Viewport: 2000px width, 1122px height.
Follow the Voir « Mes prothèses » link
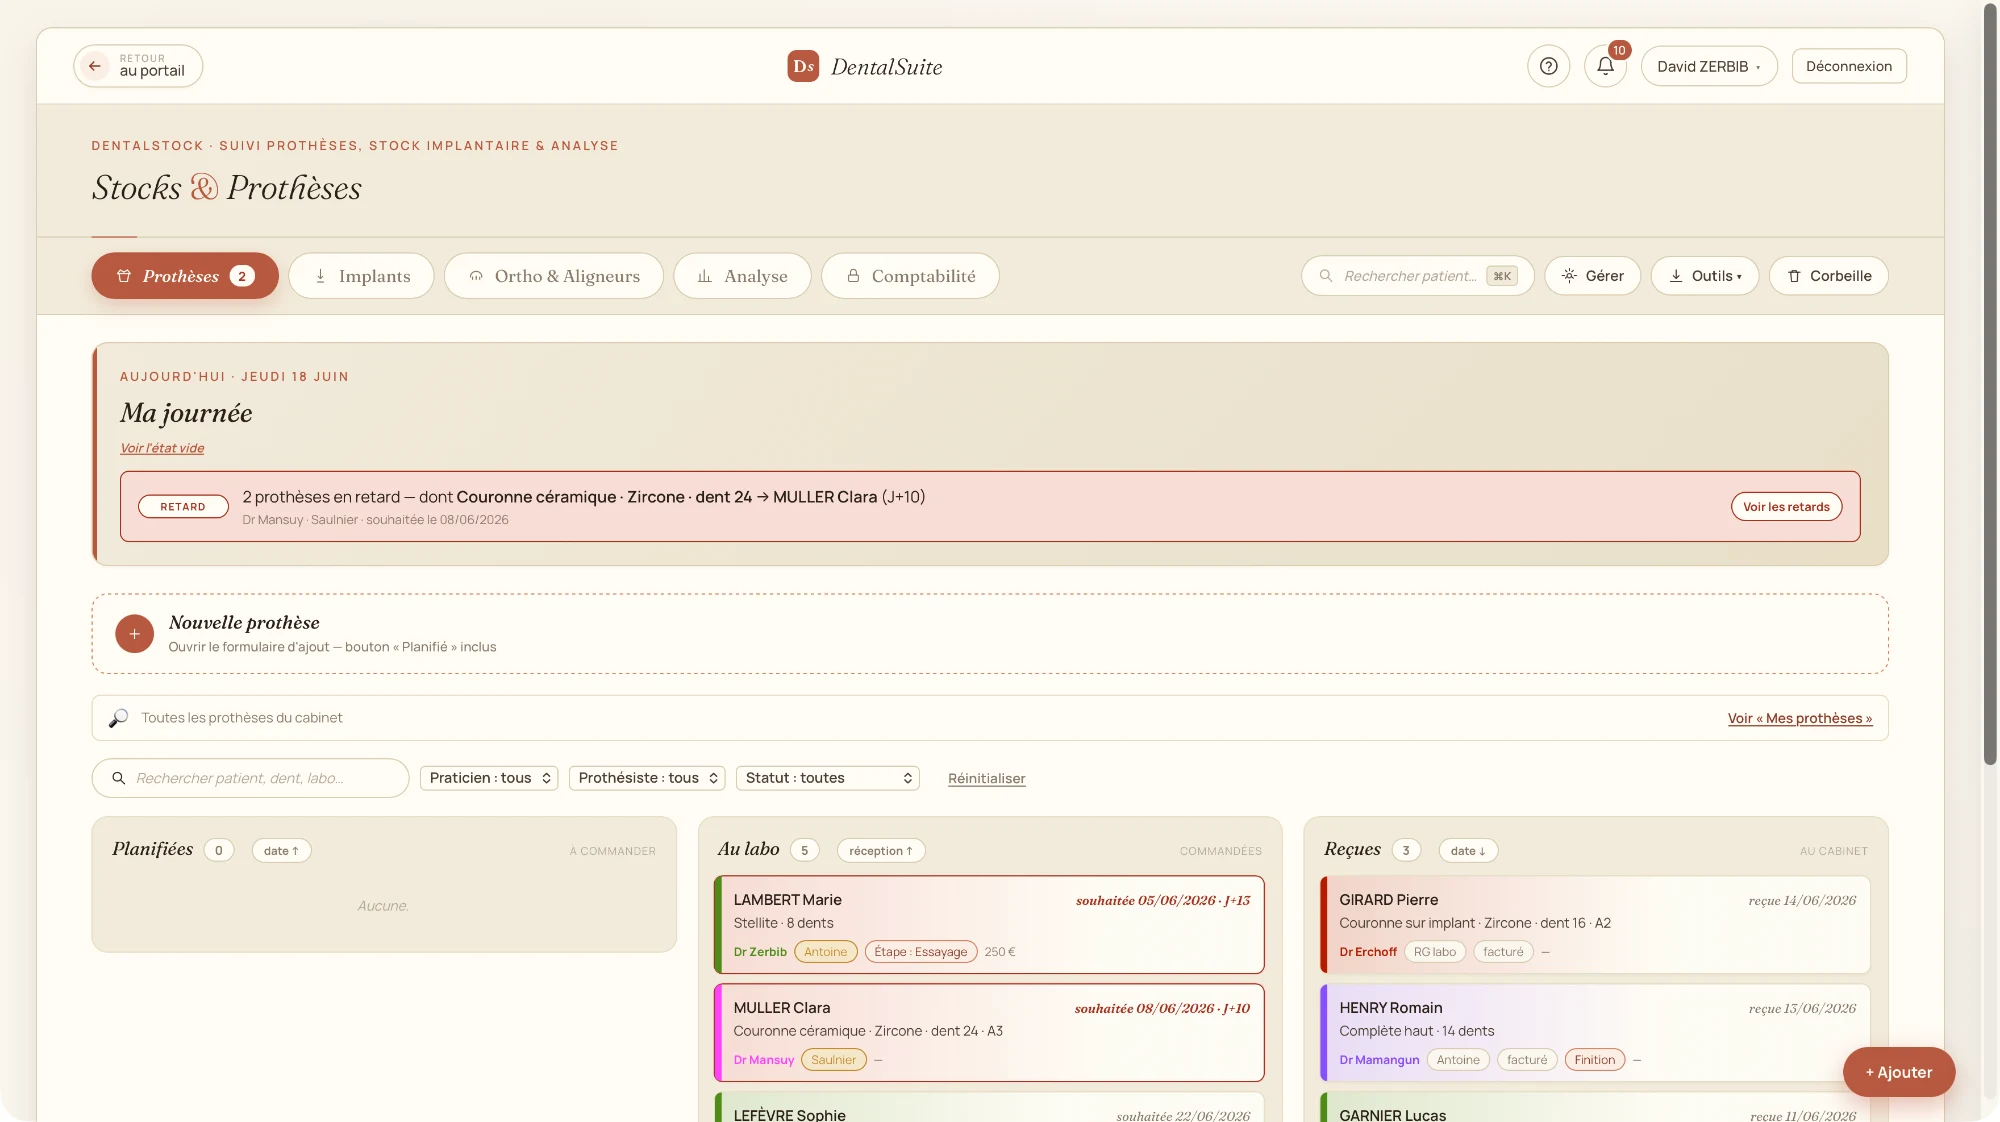[1800, 718]
